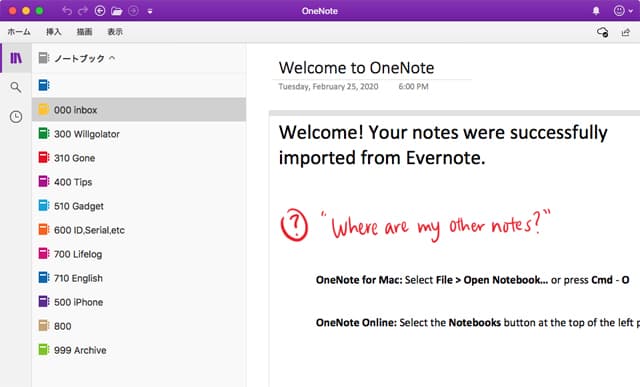Image resolution: width=640 pixels, height=387 pixels.
Task: Open the 500 iPhone notebook
Action: [x=139, y=302]
